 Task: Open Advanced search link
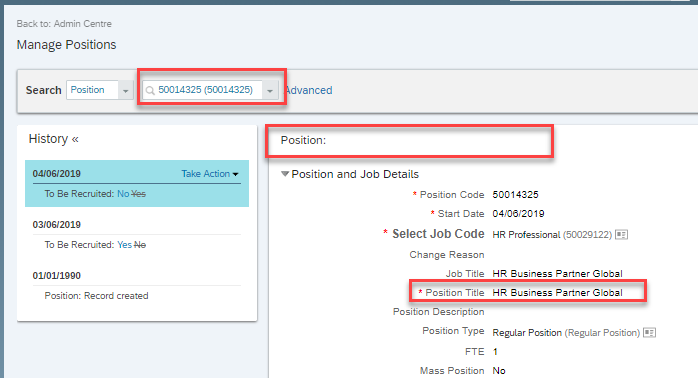click(x=309, y=90)
